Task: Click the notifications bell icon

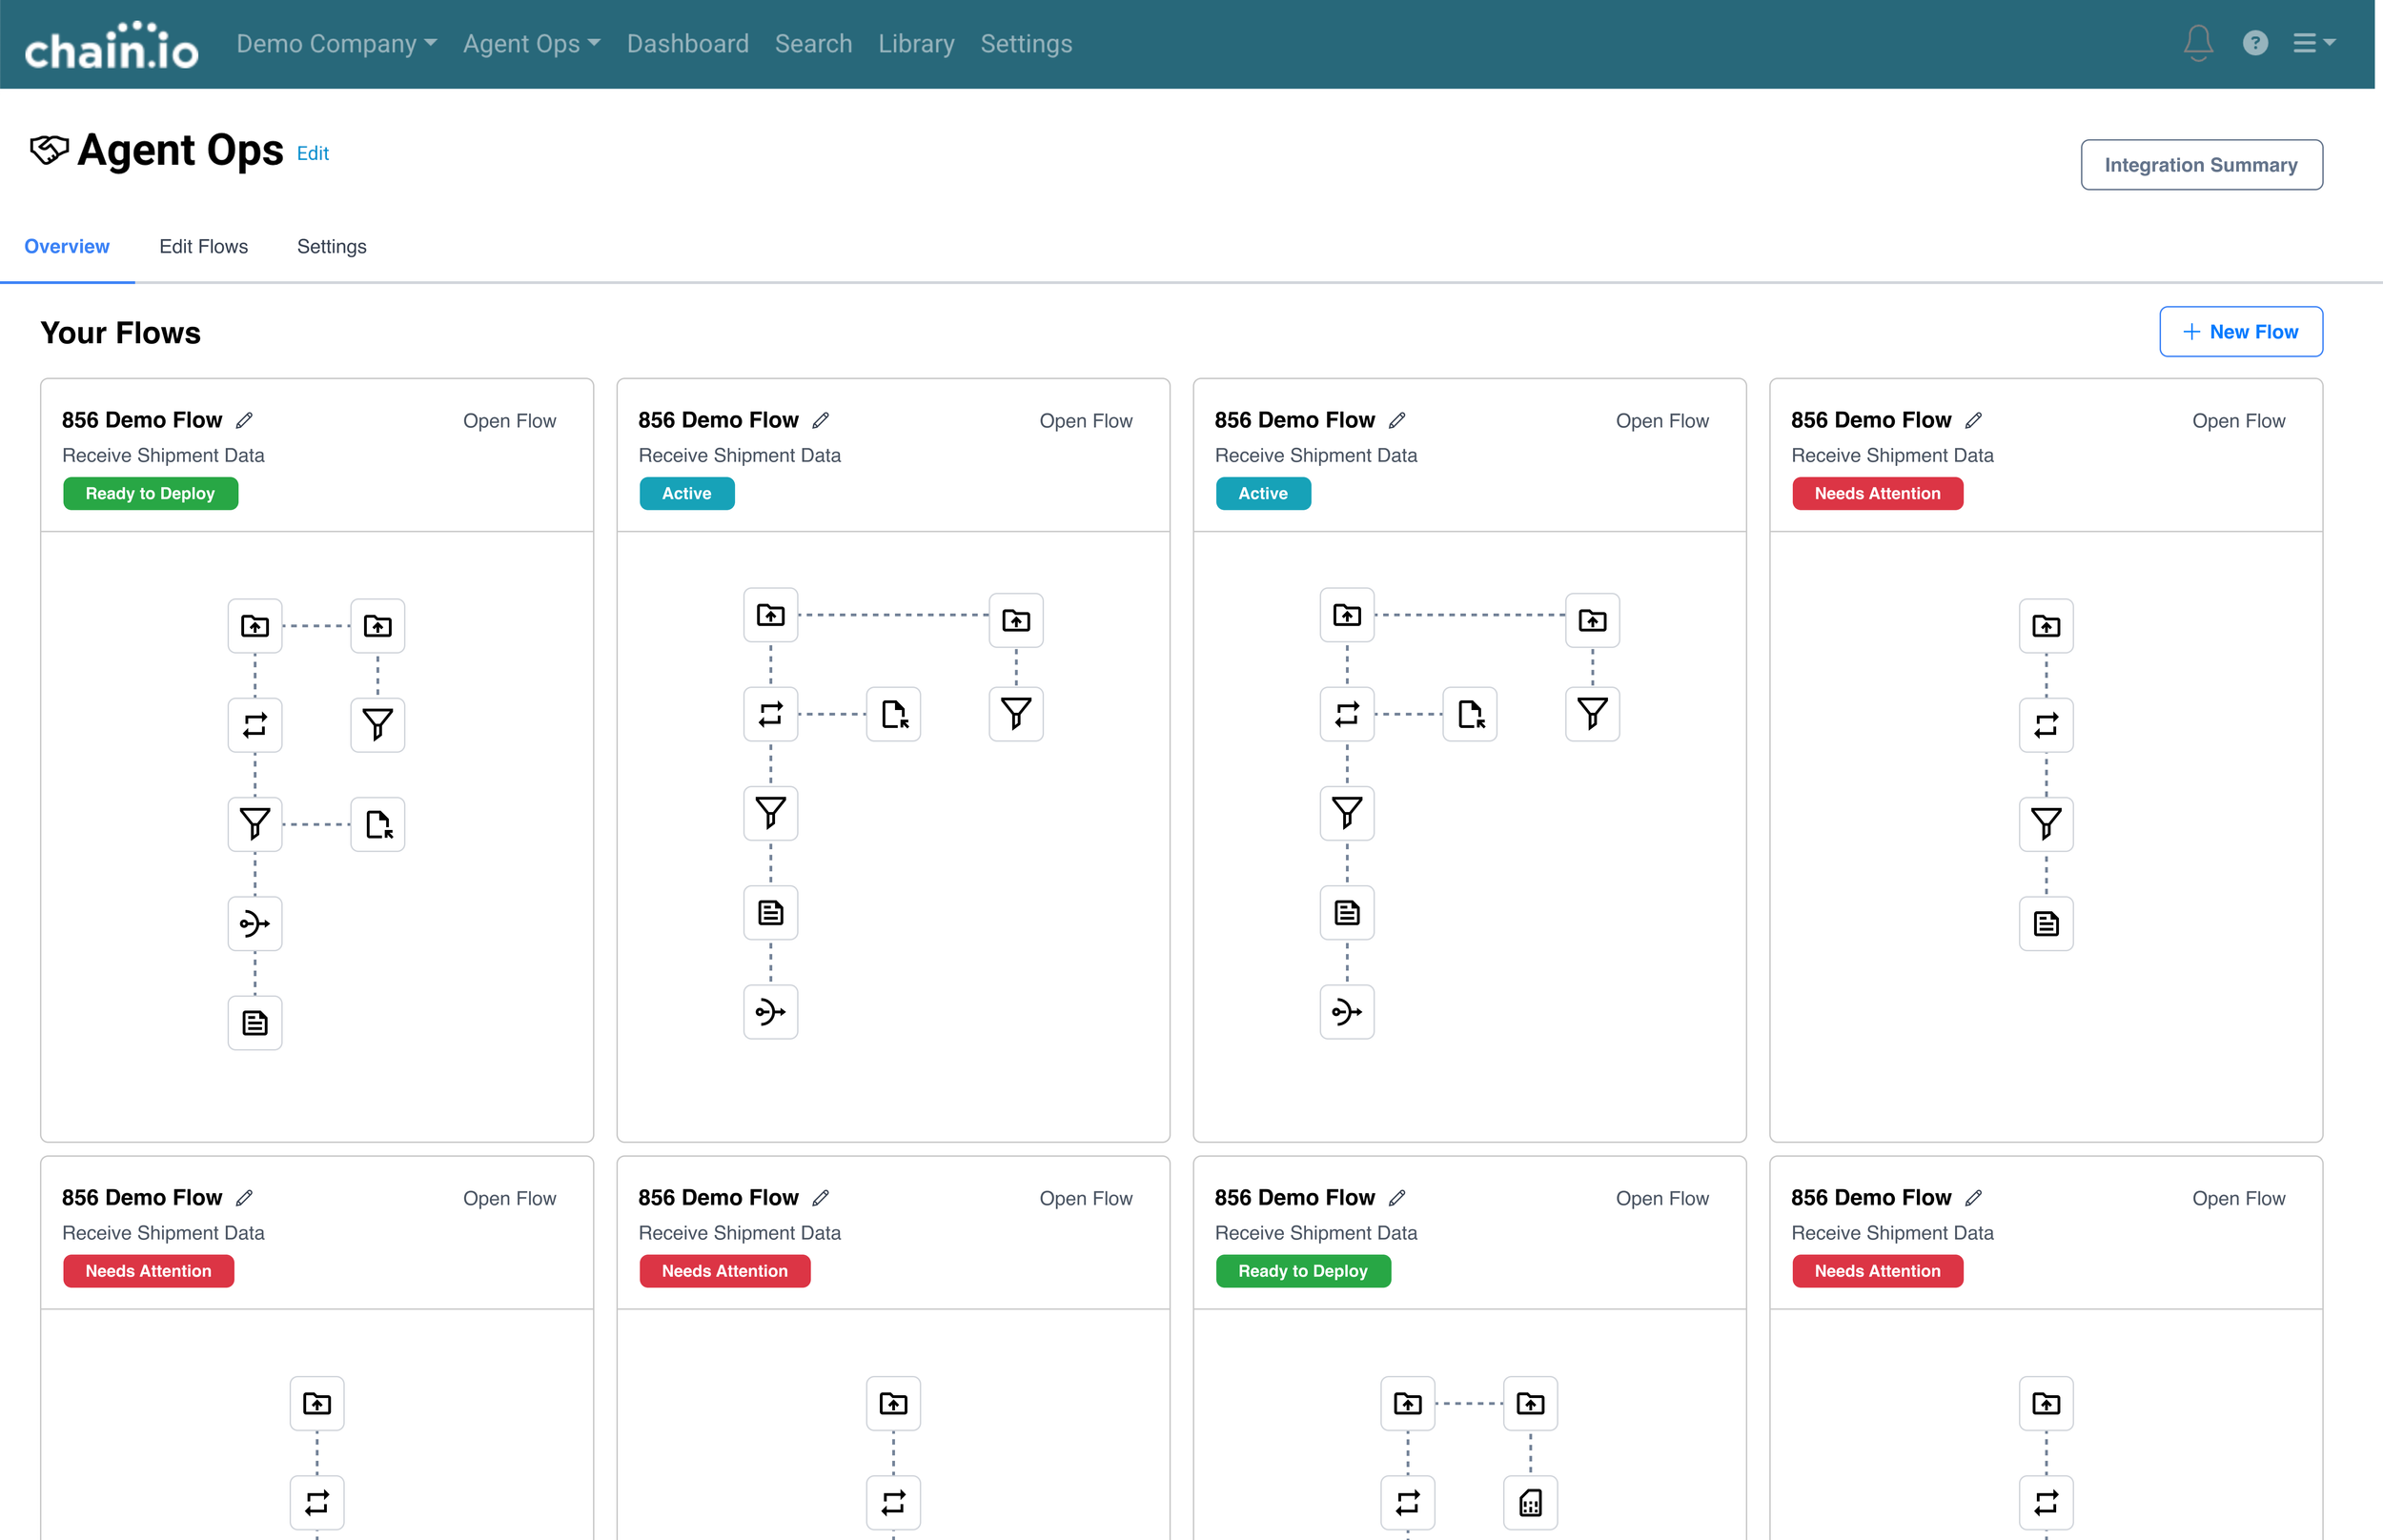Action: tap(2197, 43)
